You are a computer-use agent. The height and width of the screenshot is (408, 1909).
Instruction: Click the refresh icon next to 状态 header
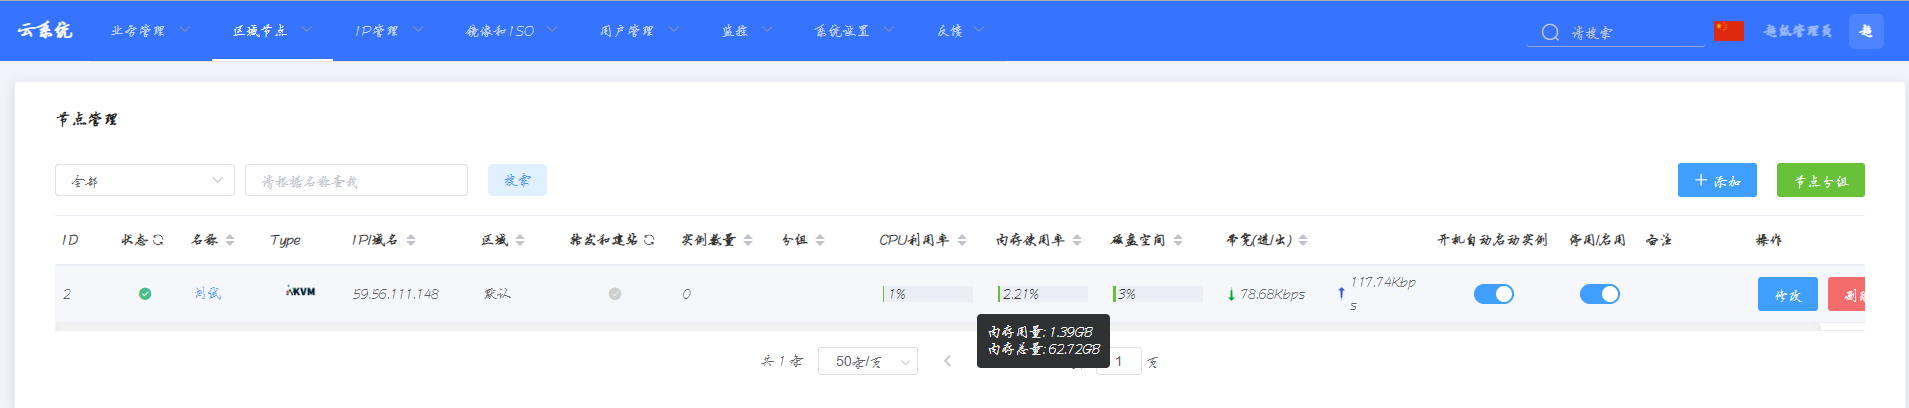point(158,240)
